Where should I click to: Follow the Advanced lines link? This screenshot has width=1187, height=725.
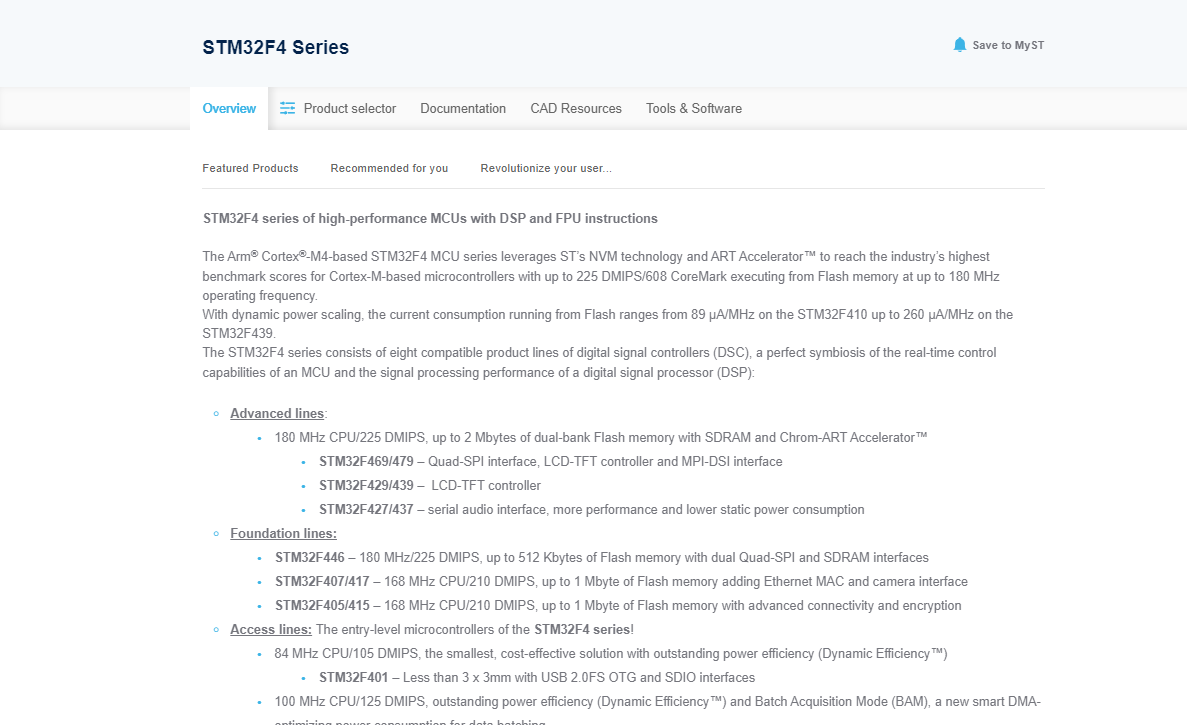coord(277,413)
